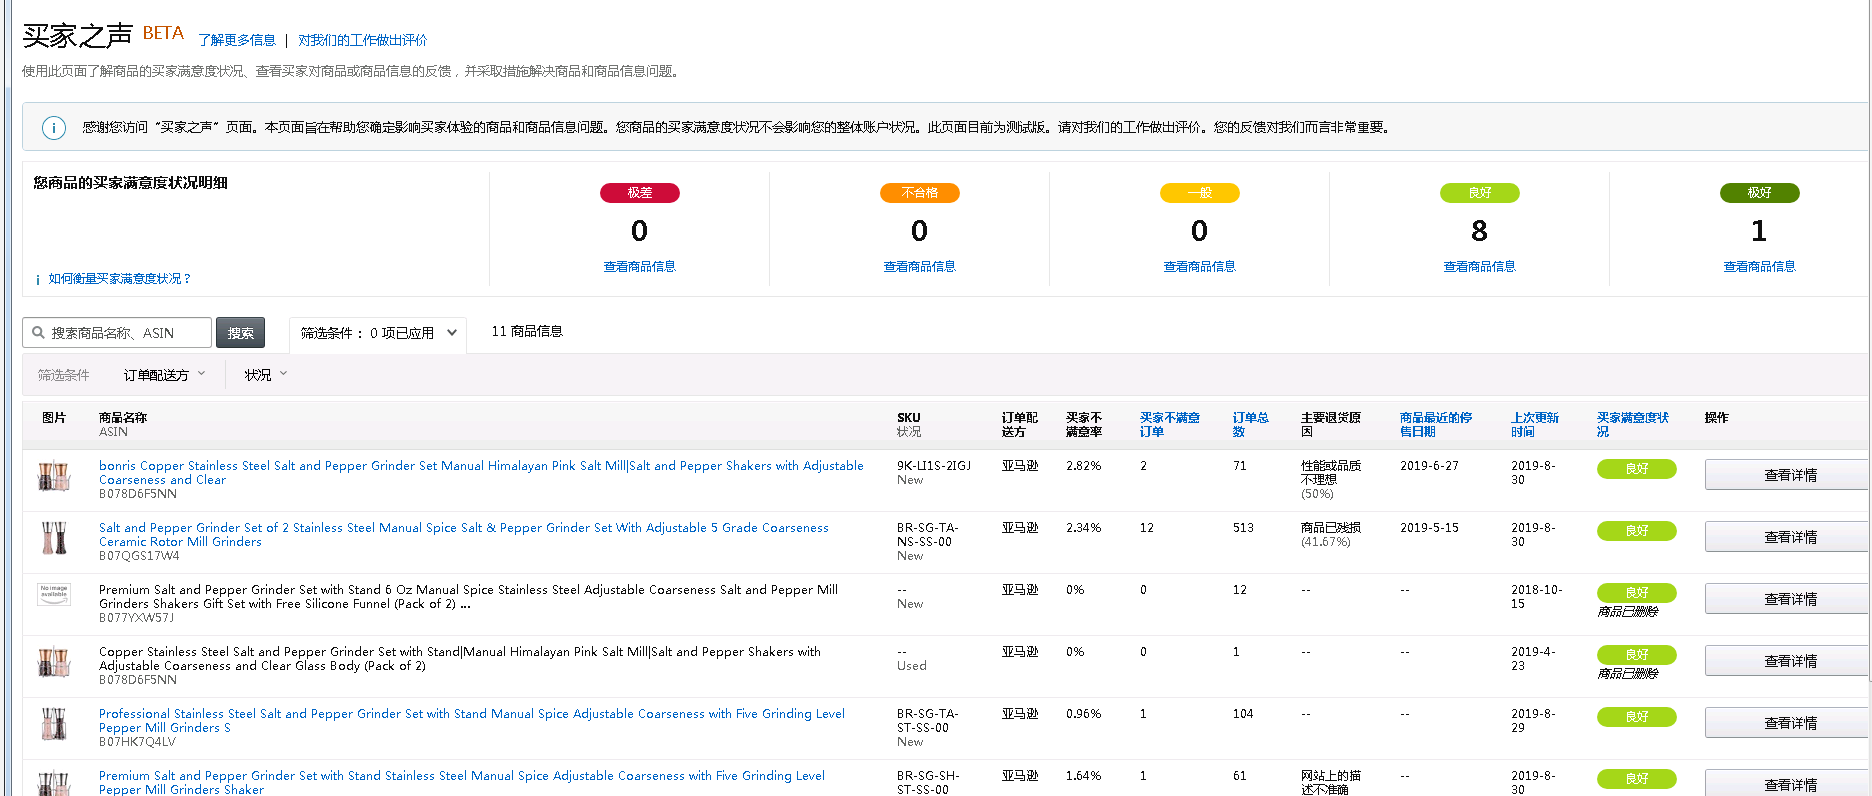View listings under 不合格 category
The image size is (1872, 796).
point(920,267)
